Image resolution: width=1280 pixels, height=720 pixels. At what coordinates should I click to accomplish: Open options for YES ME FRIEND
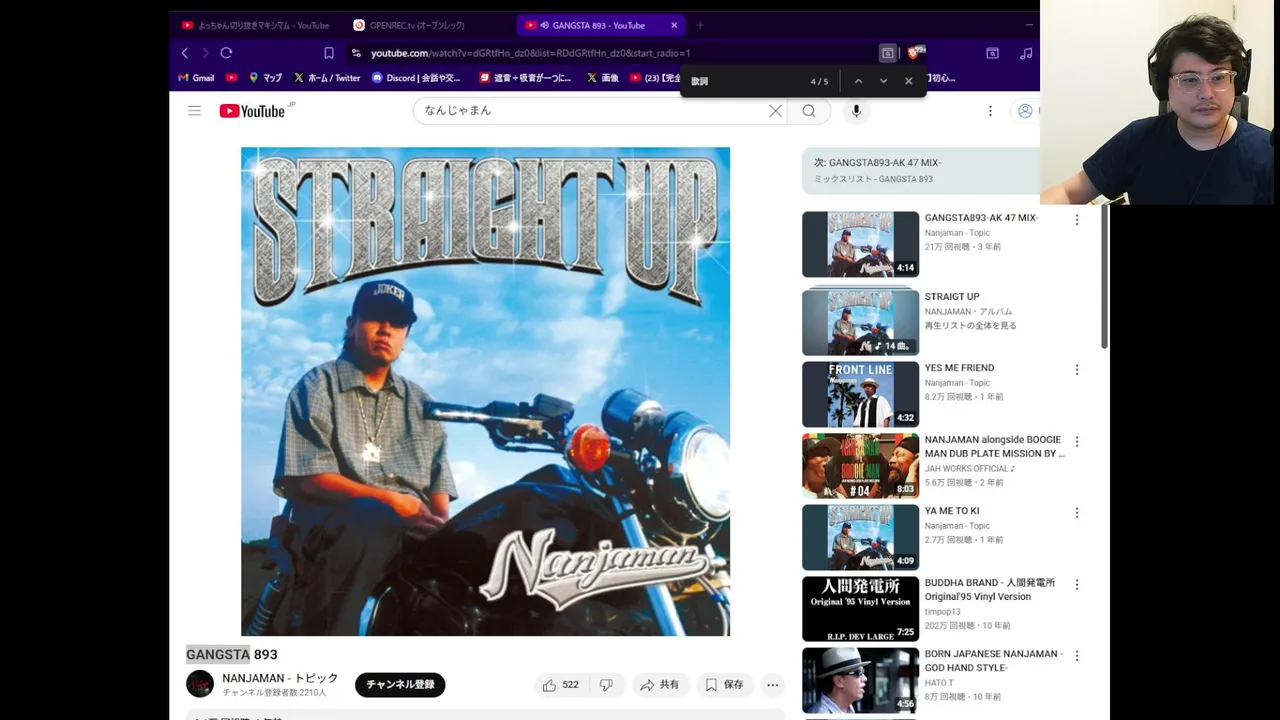[1077, 370]
